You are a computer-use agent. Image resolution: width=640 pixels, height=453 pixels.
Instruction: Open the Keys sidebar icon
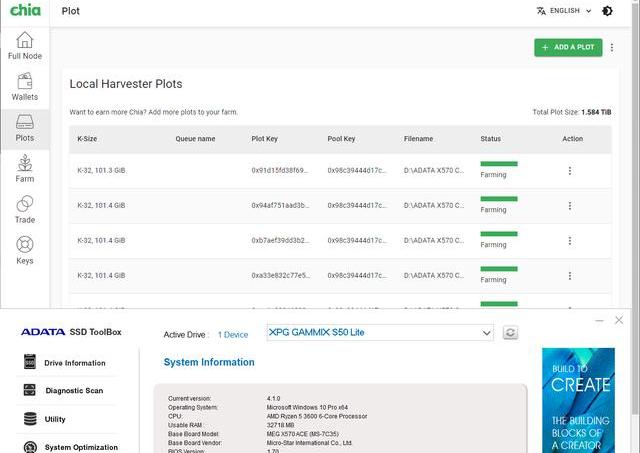24,251
